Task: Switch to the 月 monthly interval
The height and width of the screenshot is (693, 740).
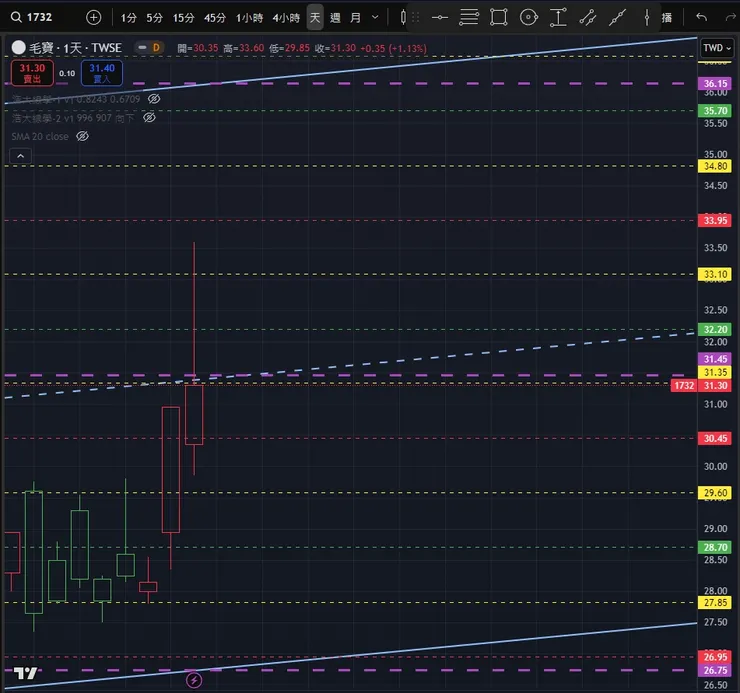Action: pos(355,18)
